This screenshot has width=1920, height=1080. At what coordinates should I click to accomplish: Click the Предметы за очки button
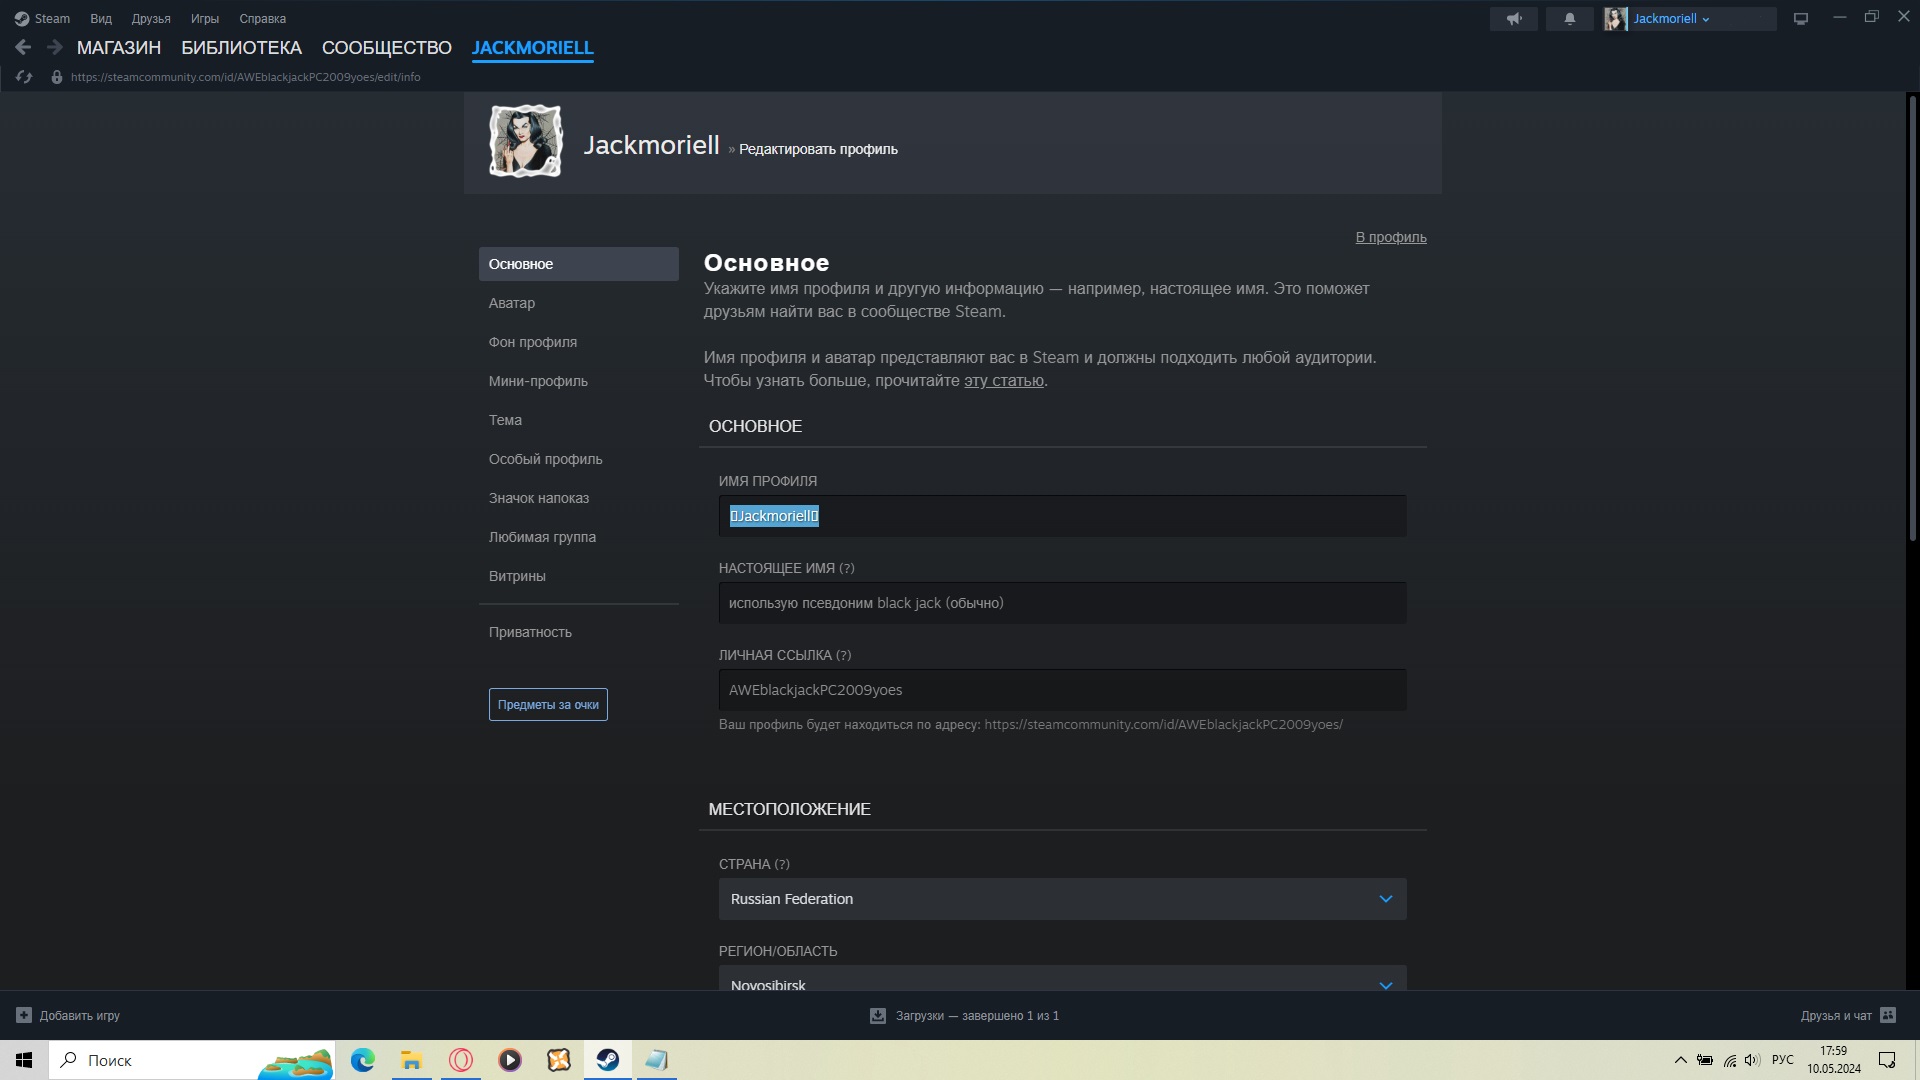(548, 705)
